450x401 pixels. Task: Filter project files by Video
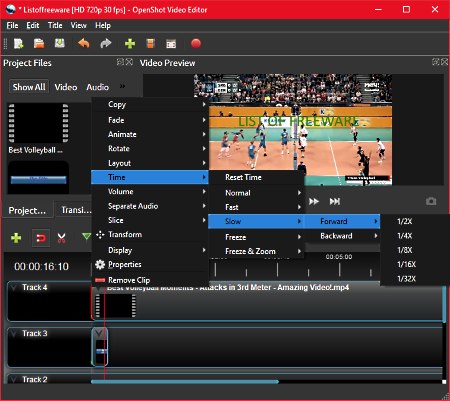coord(66,87)
